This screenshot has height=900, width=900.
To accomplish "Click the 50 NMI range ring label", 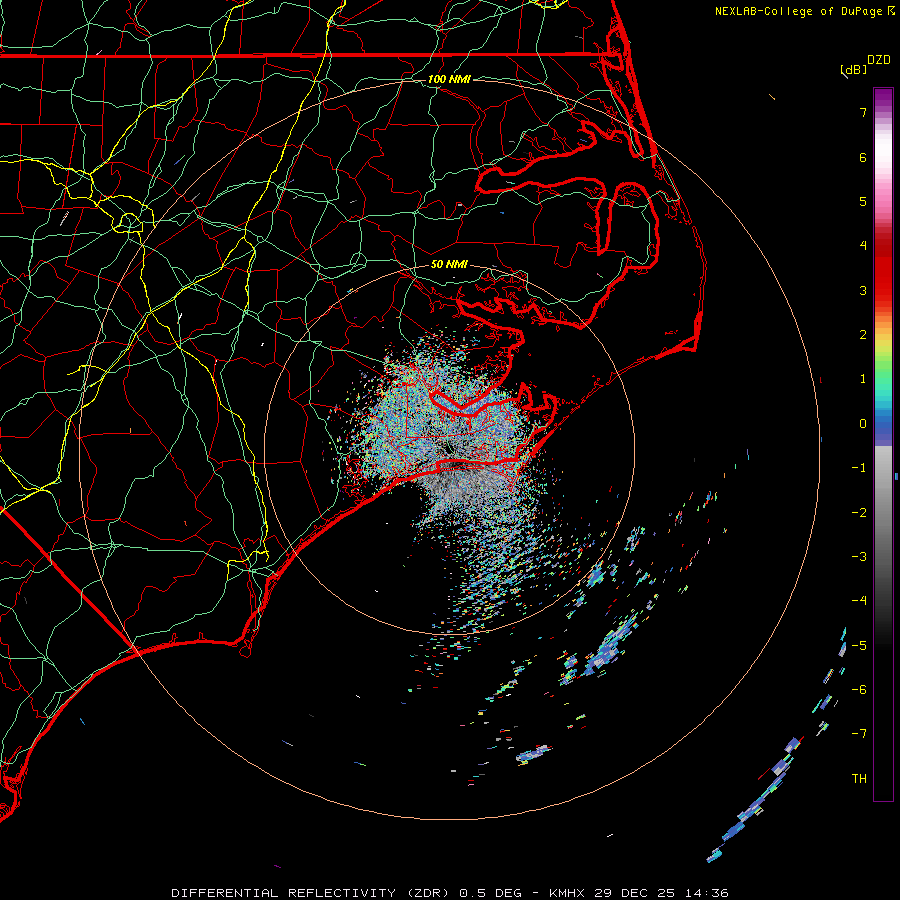I will [449, 264].
